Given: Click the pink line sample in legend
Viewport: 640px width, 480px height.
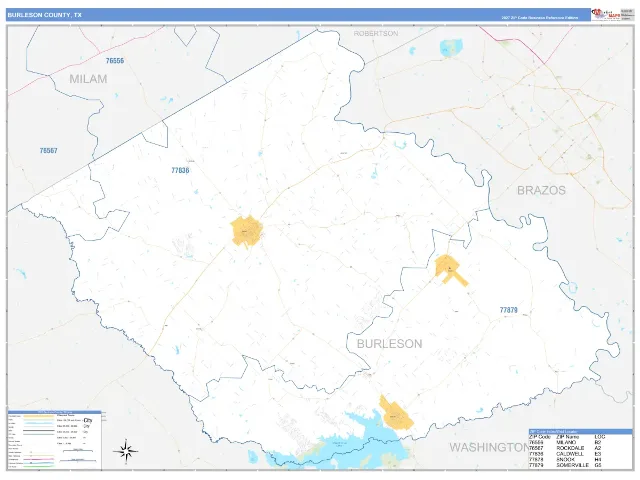Looking at the screenshot, I should click(x=39, y=459).
